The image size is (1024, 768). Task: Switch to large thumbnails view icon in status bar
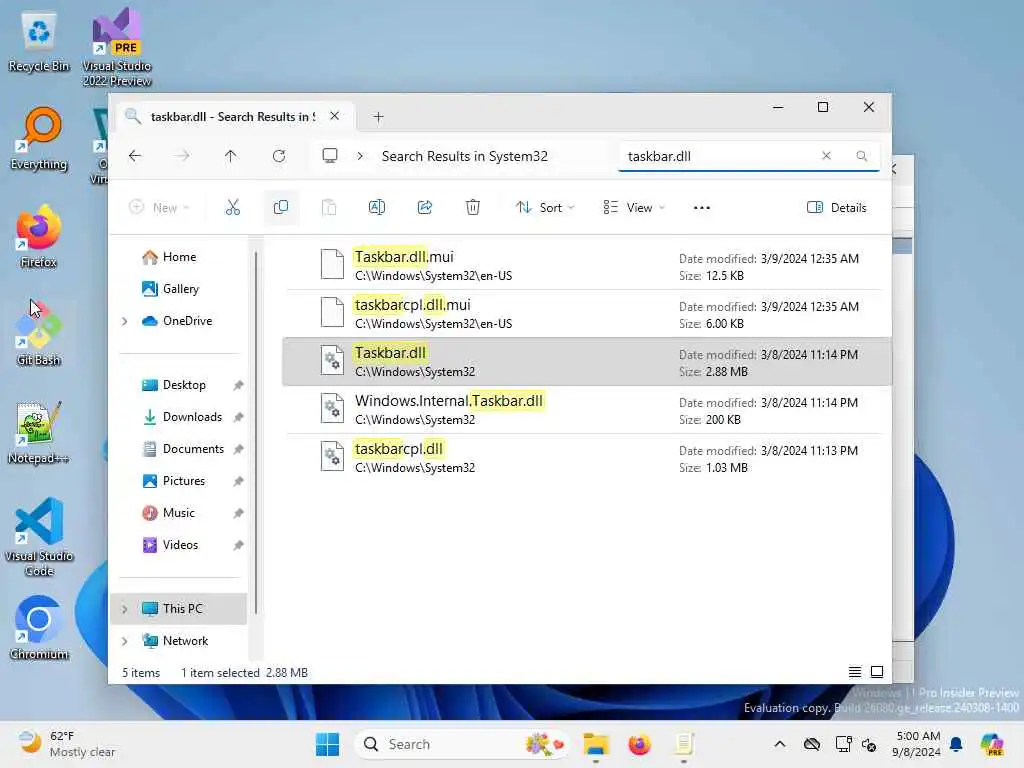click(877, 672)
